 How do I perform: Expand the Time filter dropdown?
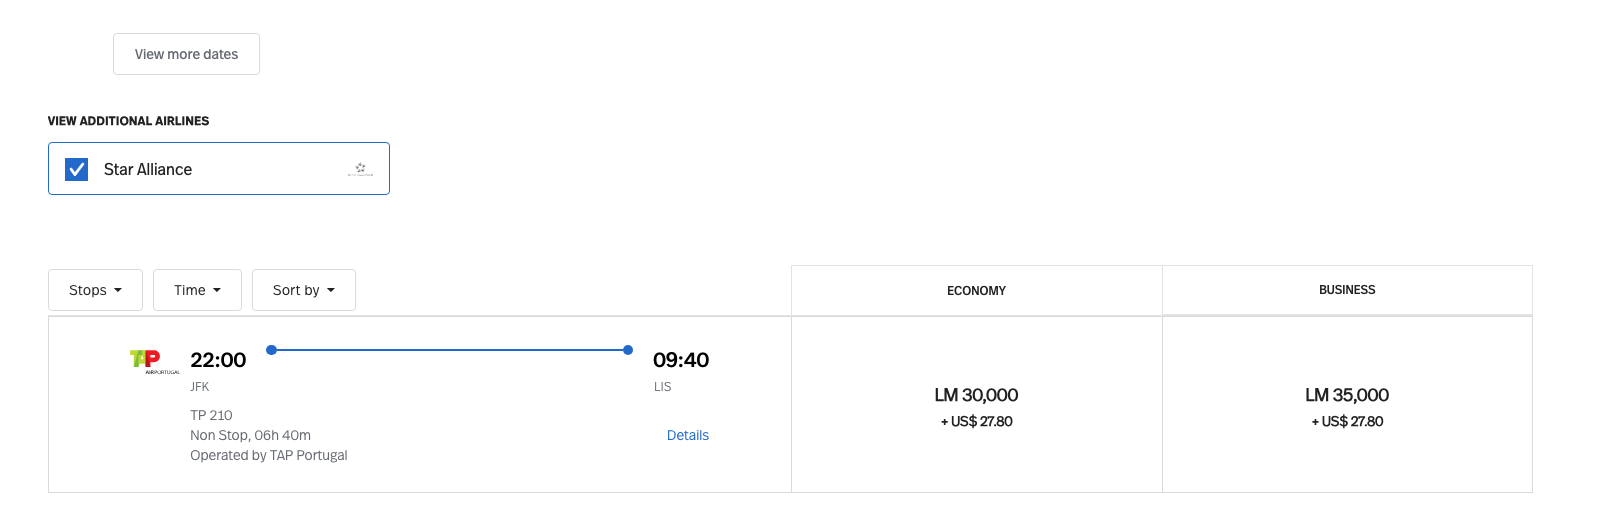coord(197,290)
